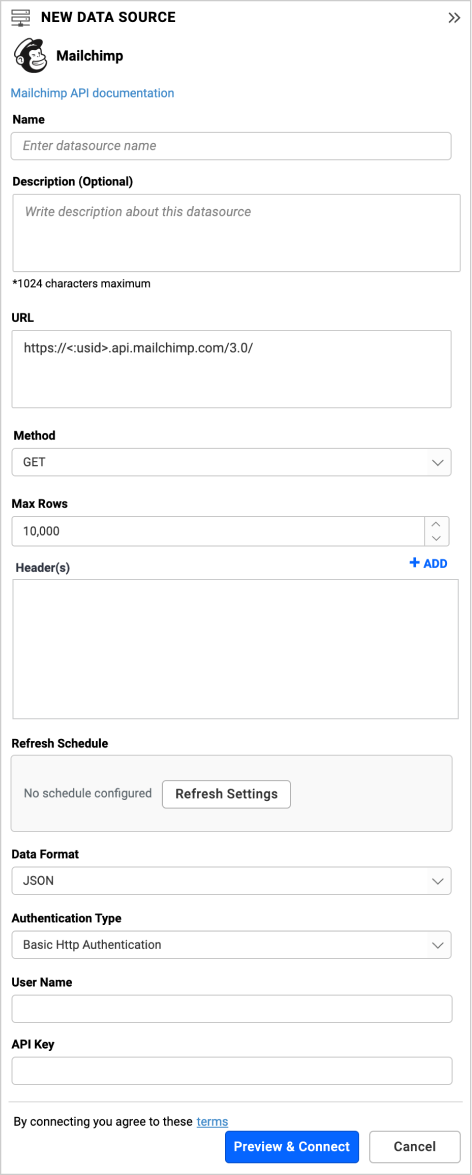Click the NEW DATA SOURCE heading
The image size is (472, 1175).
[109, 17]
